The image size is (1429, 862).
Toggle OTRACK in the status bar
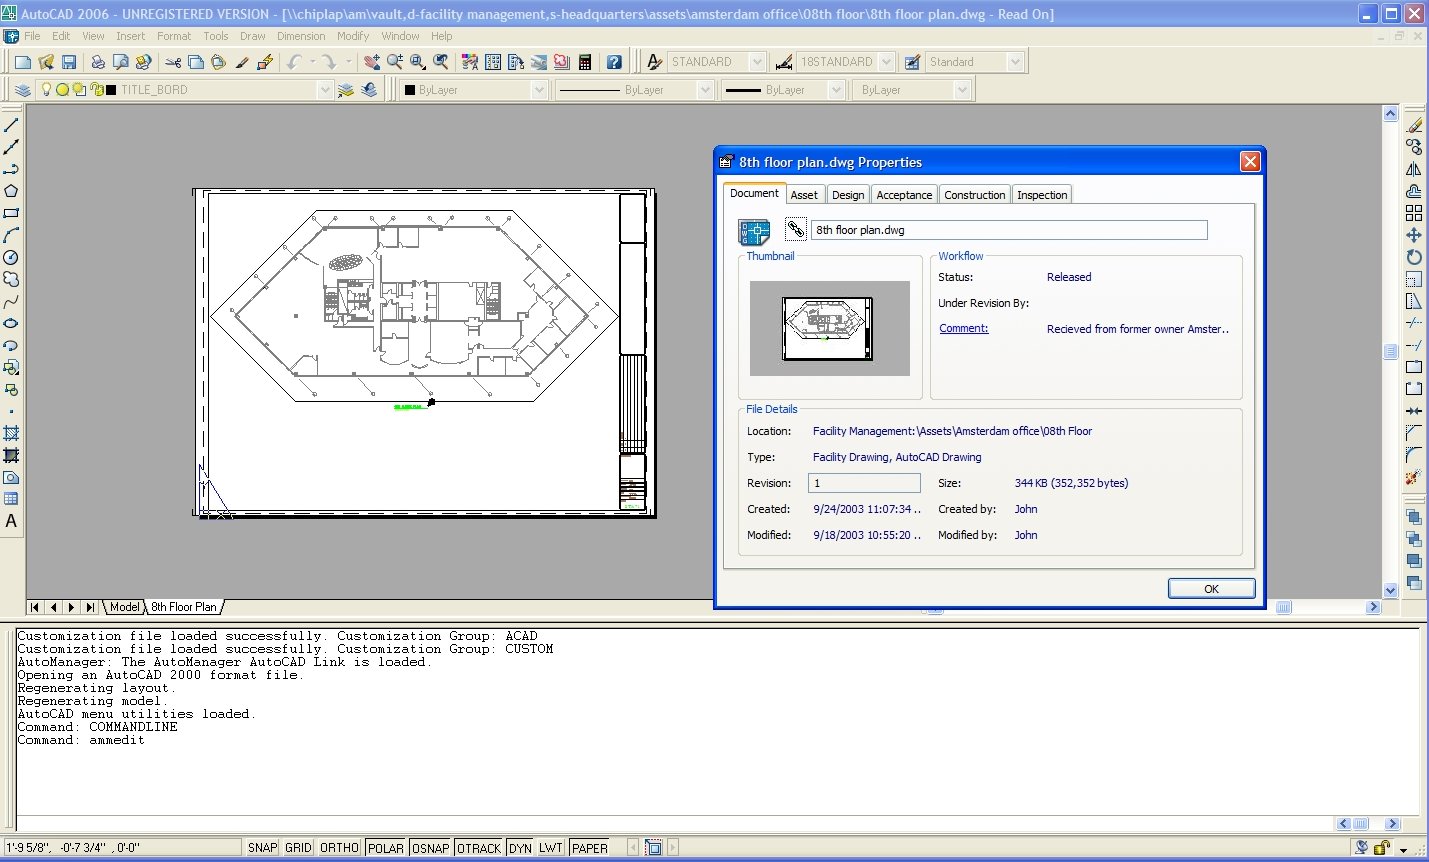pos(479,847)
